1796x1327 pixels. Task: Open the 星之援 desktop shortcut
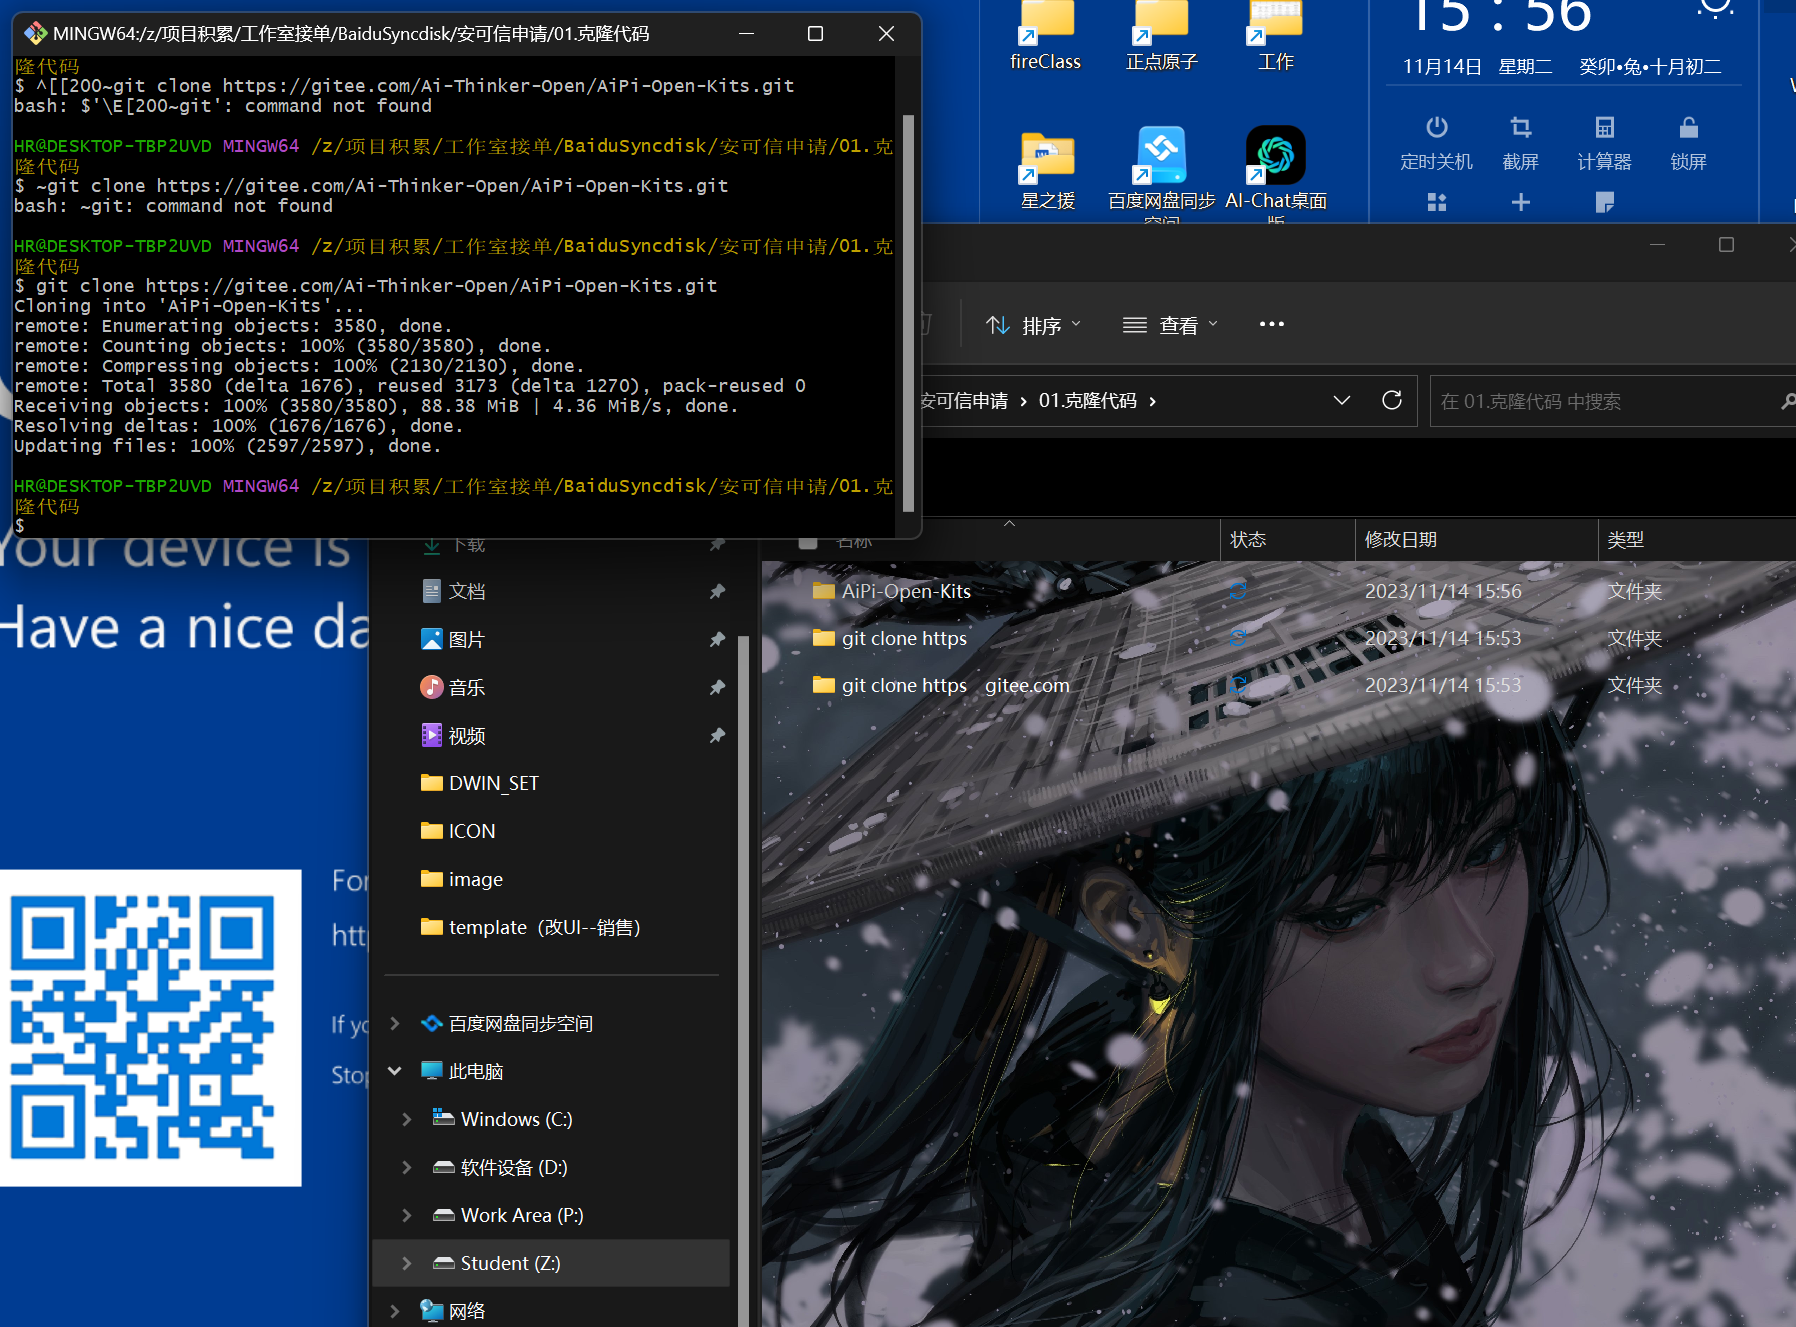[x=1047, y=170]
